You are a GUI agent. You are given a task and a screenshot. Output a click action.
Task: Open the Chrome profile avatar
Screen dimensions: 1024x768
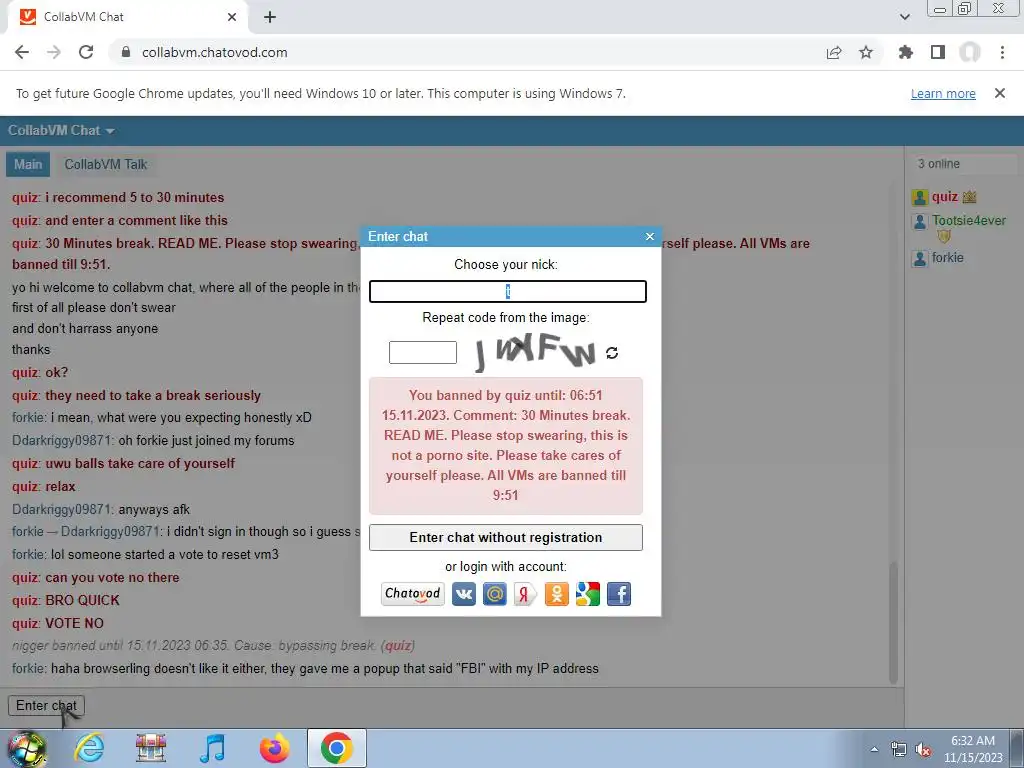tap(970, 52)
